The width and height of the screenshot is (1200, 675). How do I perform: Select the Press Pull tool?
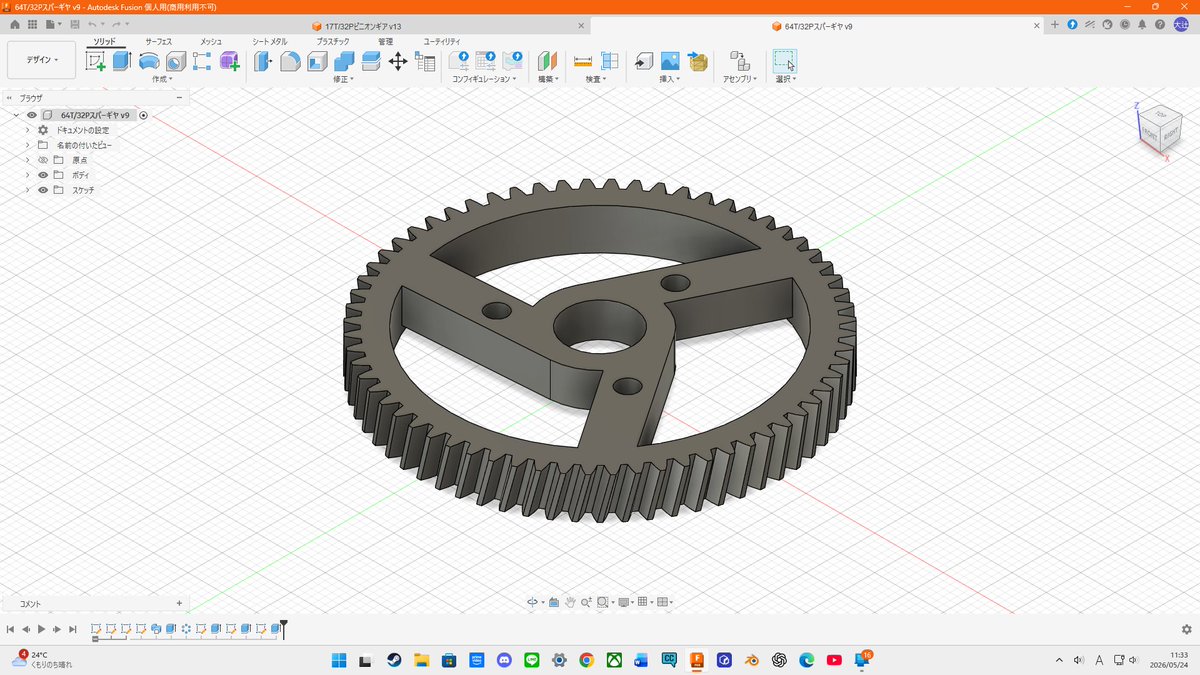(263, 61)
